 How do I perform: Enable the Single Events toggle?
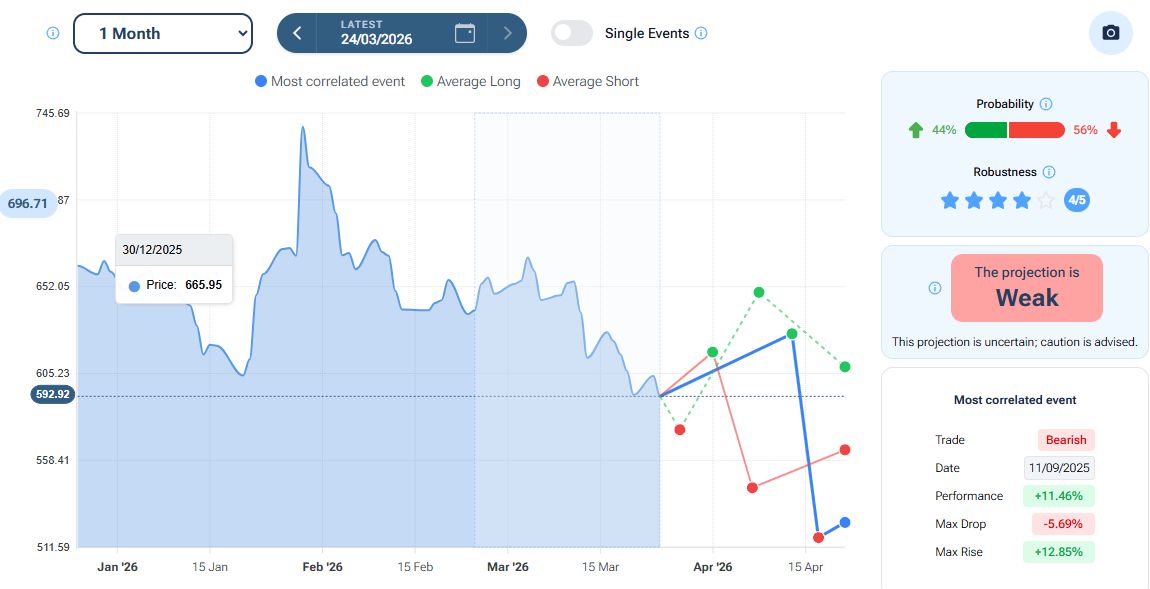coord(572,33)
